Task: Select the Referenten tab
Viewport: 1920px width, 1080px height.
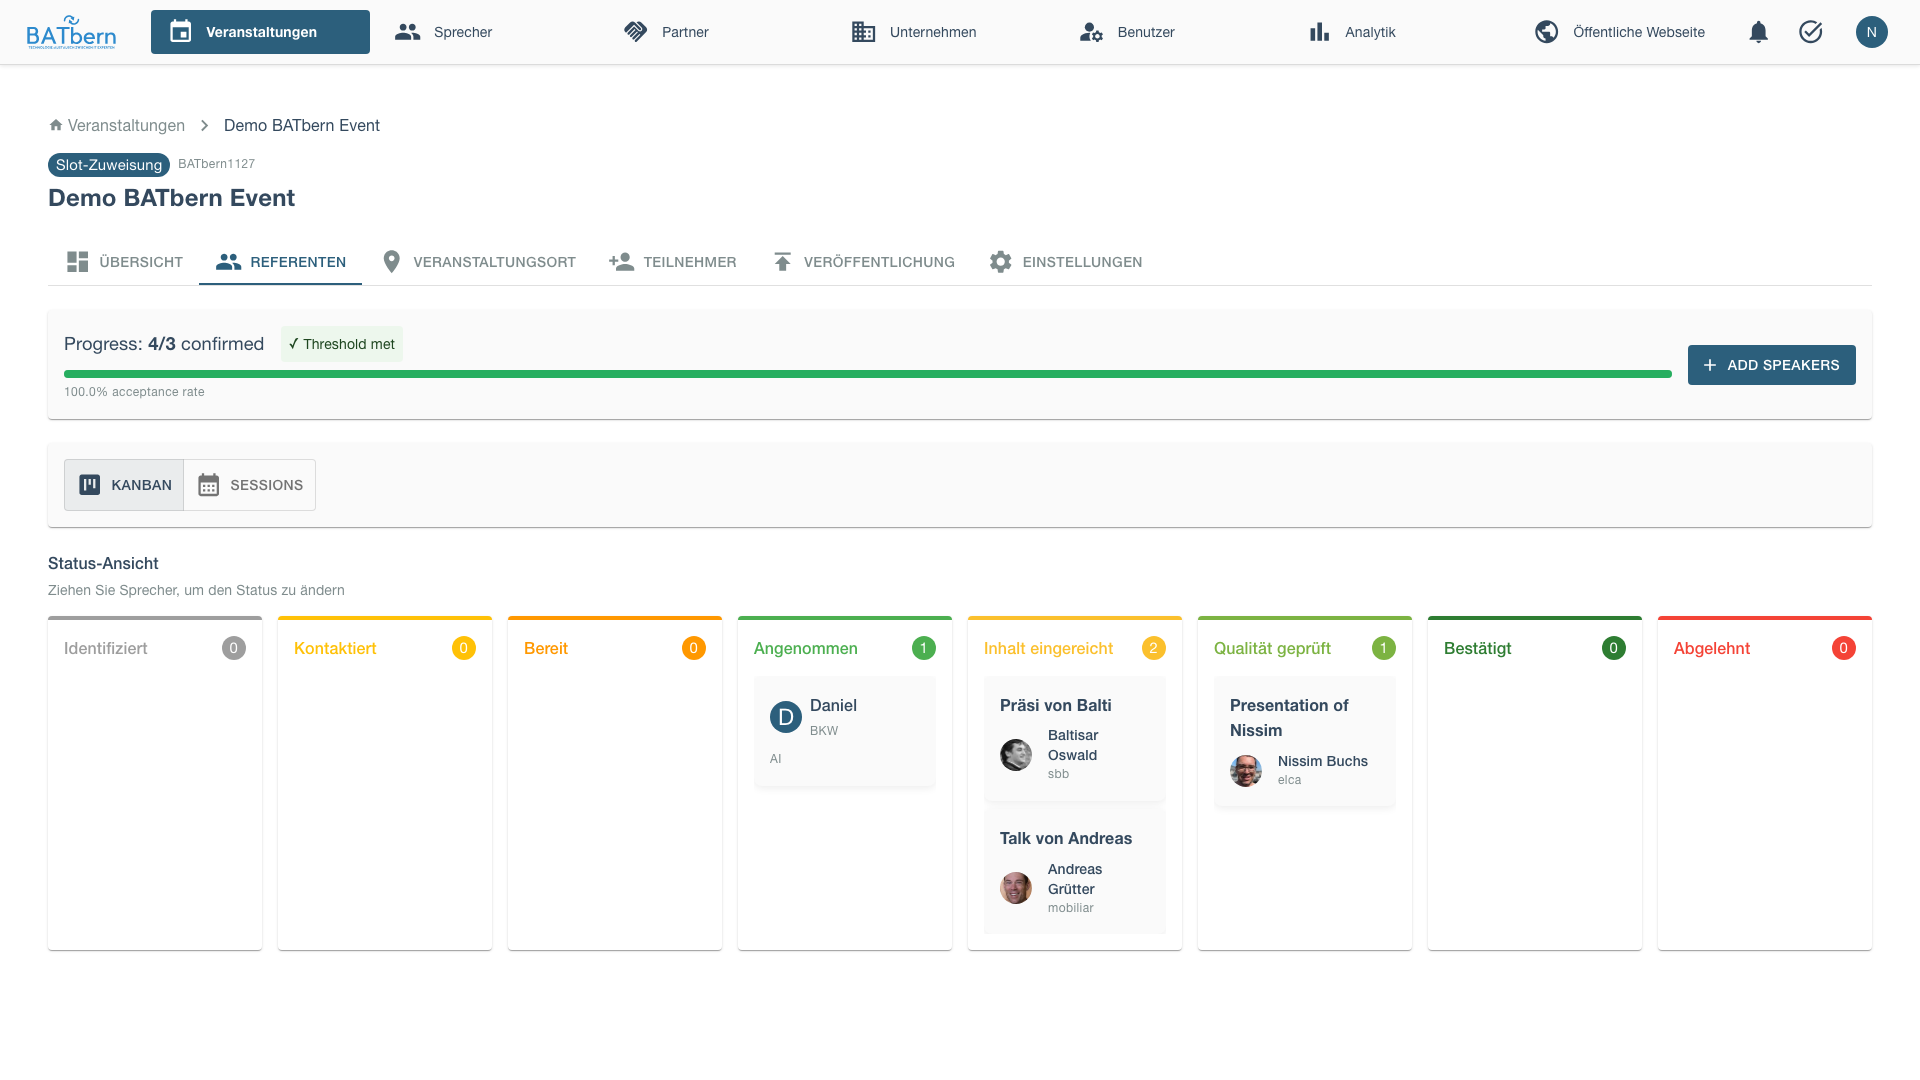Action: (x=281, y=262)
